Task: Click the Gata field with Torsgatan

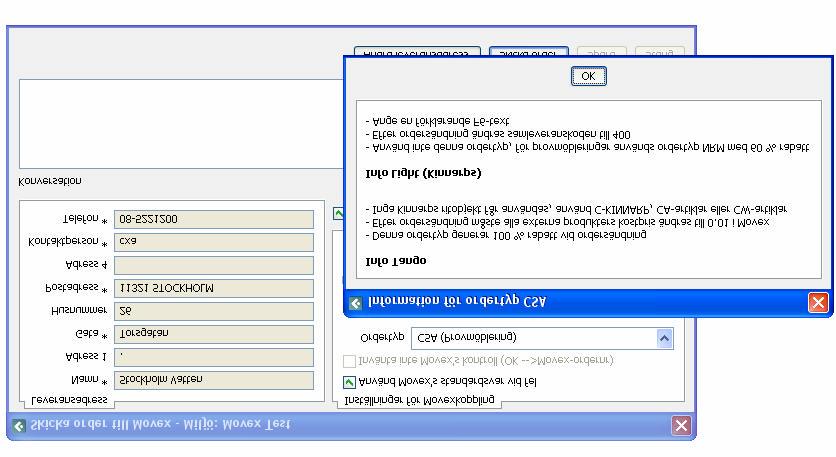Action: coord(214,334)
